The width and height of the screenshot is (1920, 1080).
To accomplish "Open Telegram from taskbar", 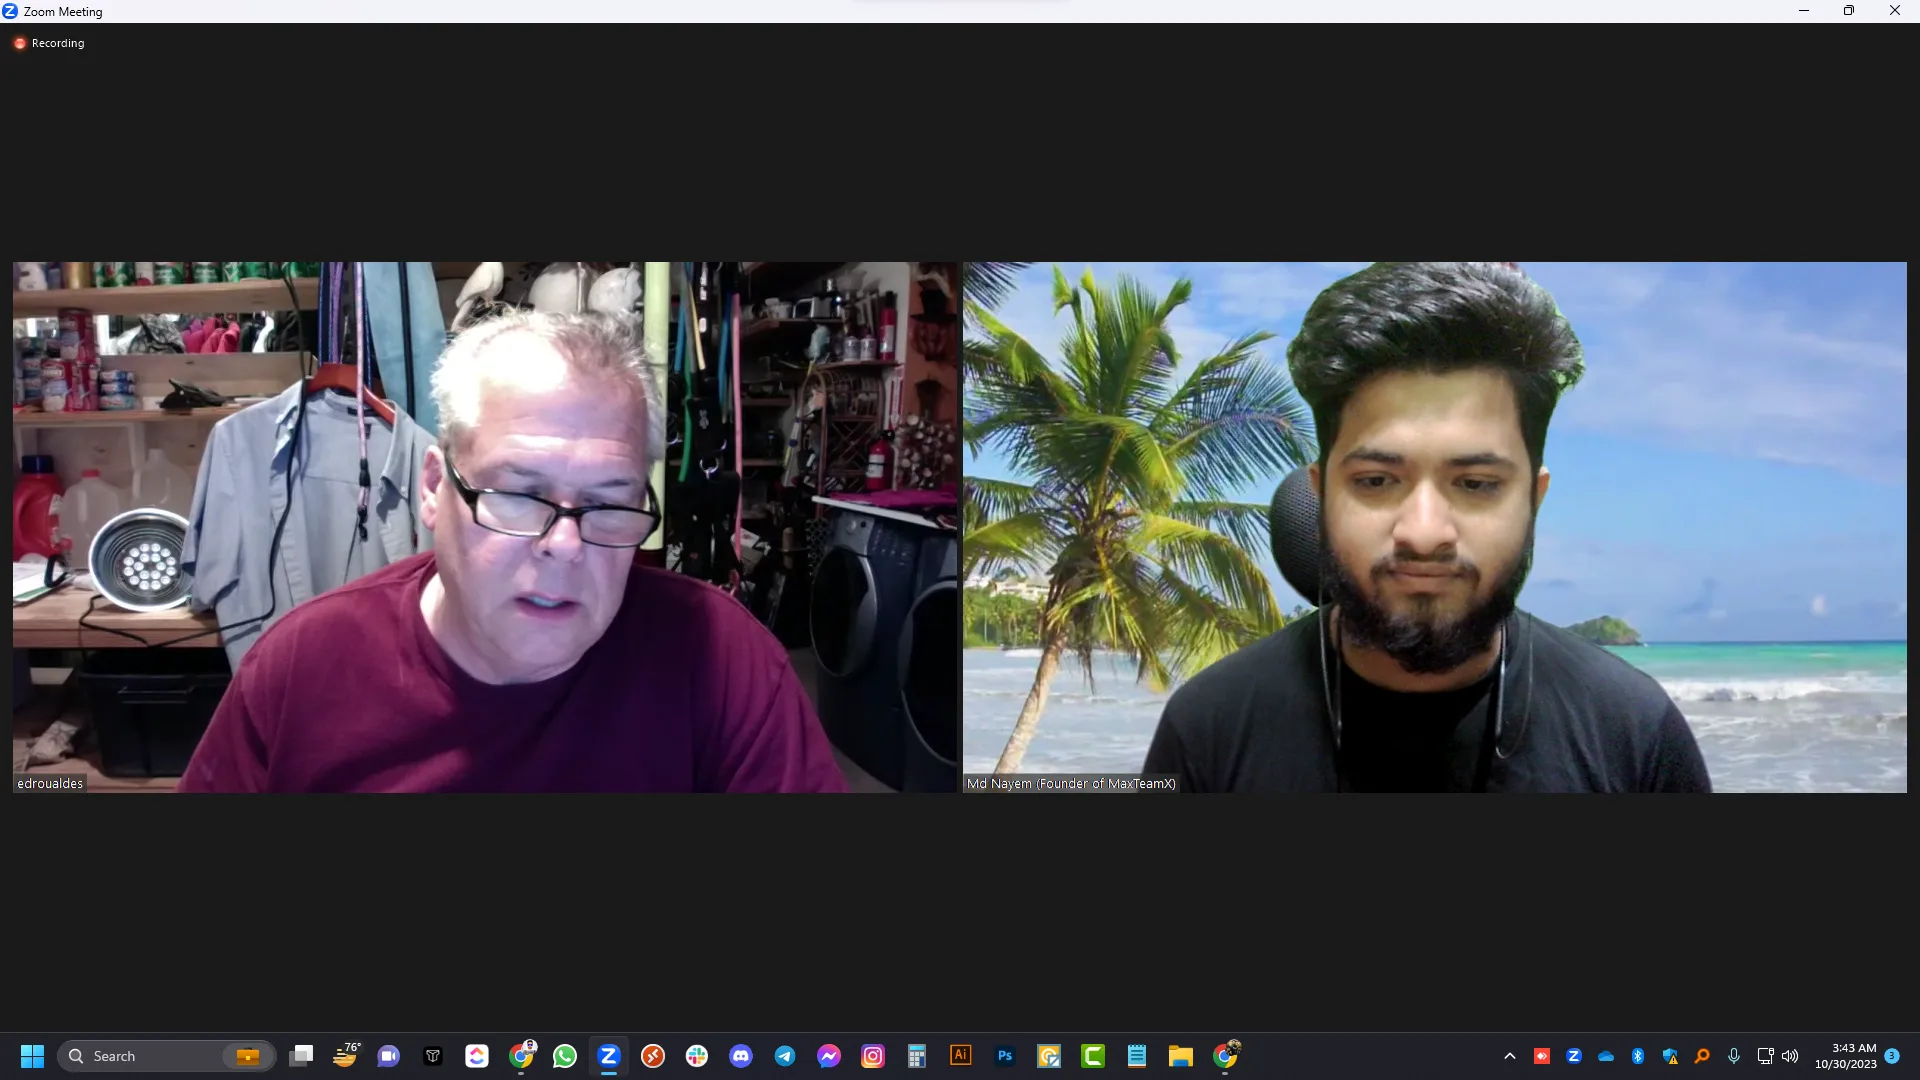I will coord(785,1056).
